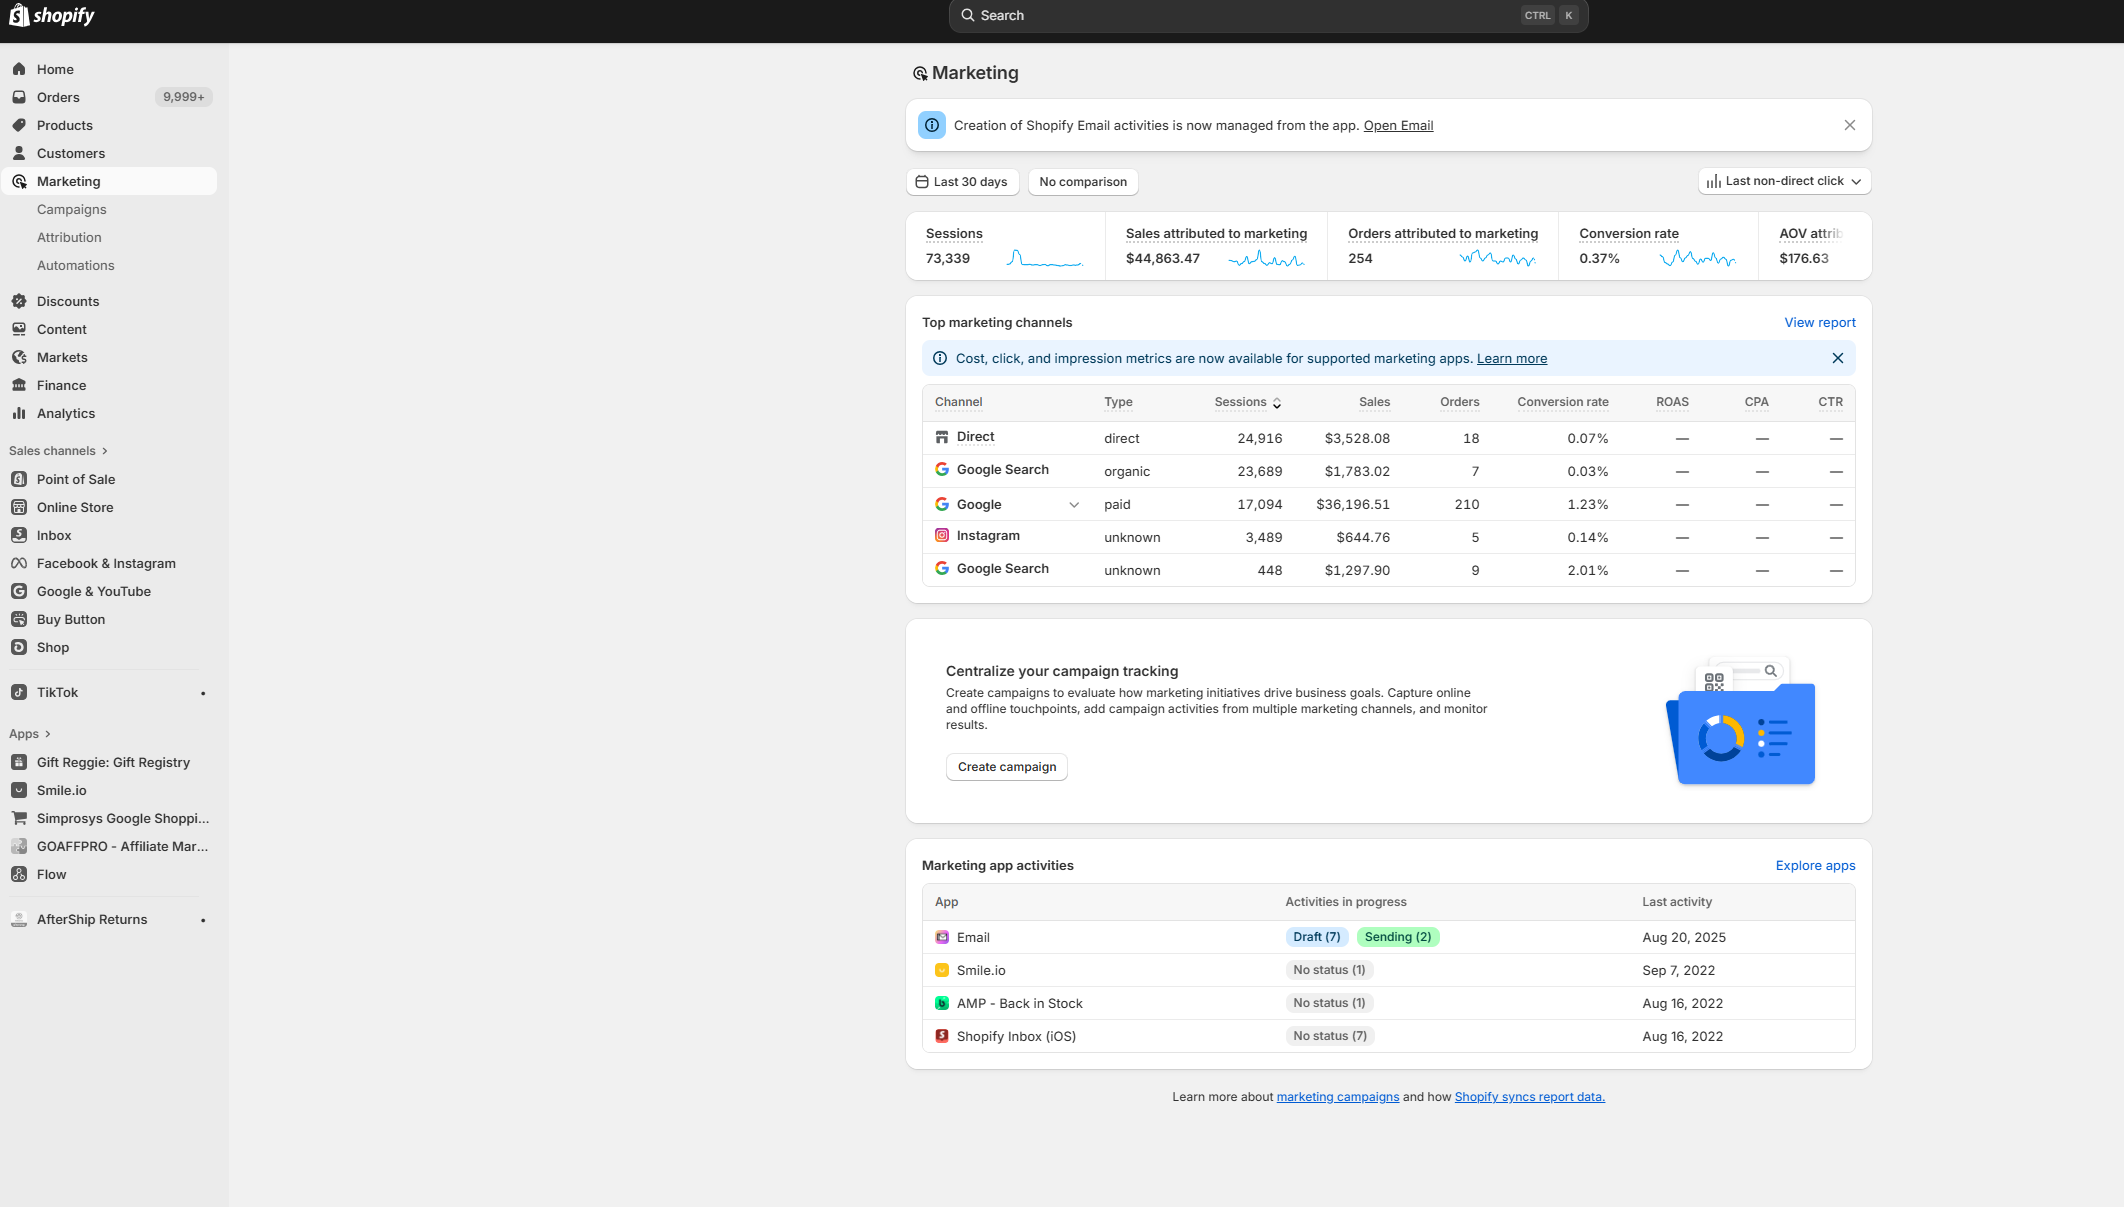Click the Discounts badge icon

coord(19,301)
